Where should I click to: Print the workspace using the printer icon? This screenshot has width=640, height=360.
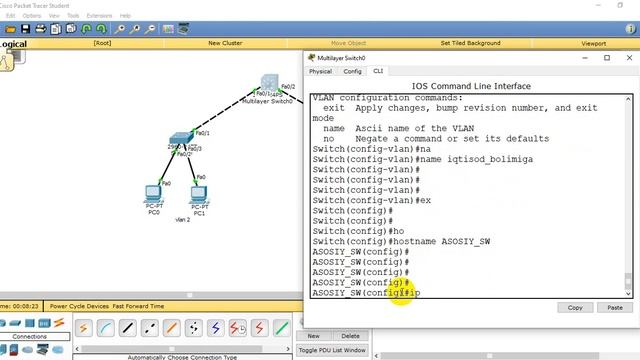[x=40, y=29]
